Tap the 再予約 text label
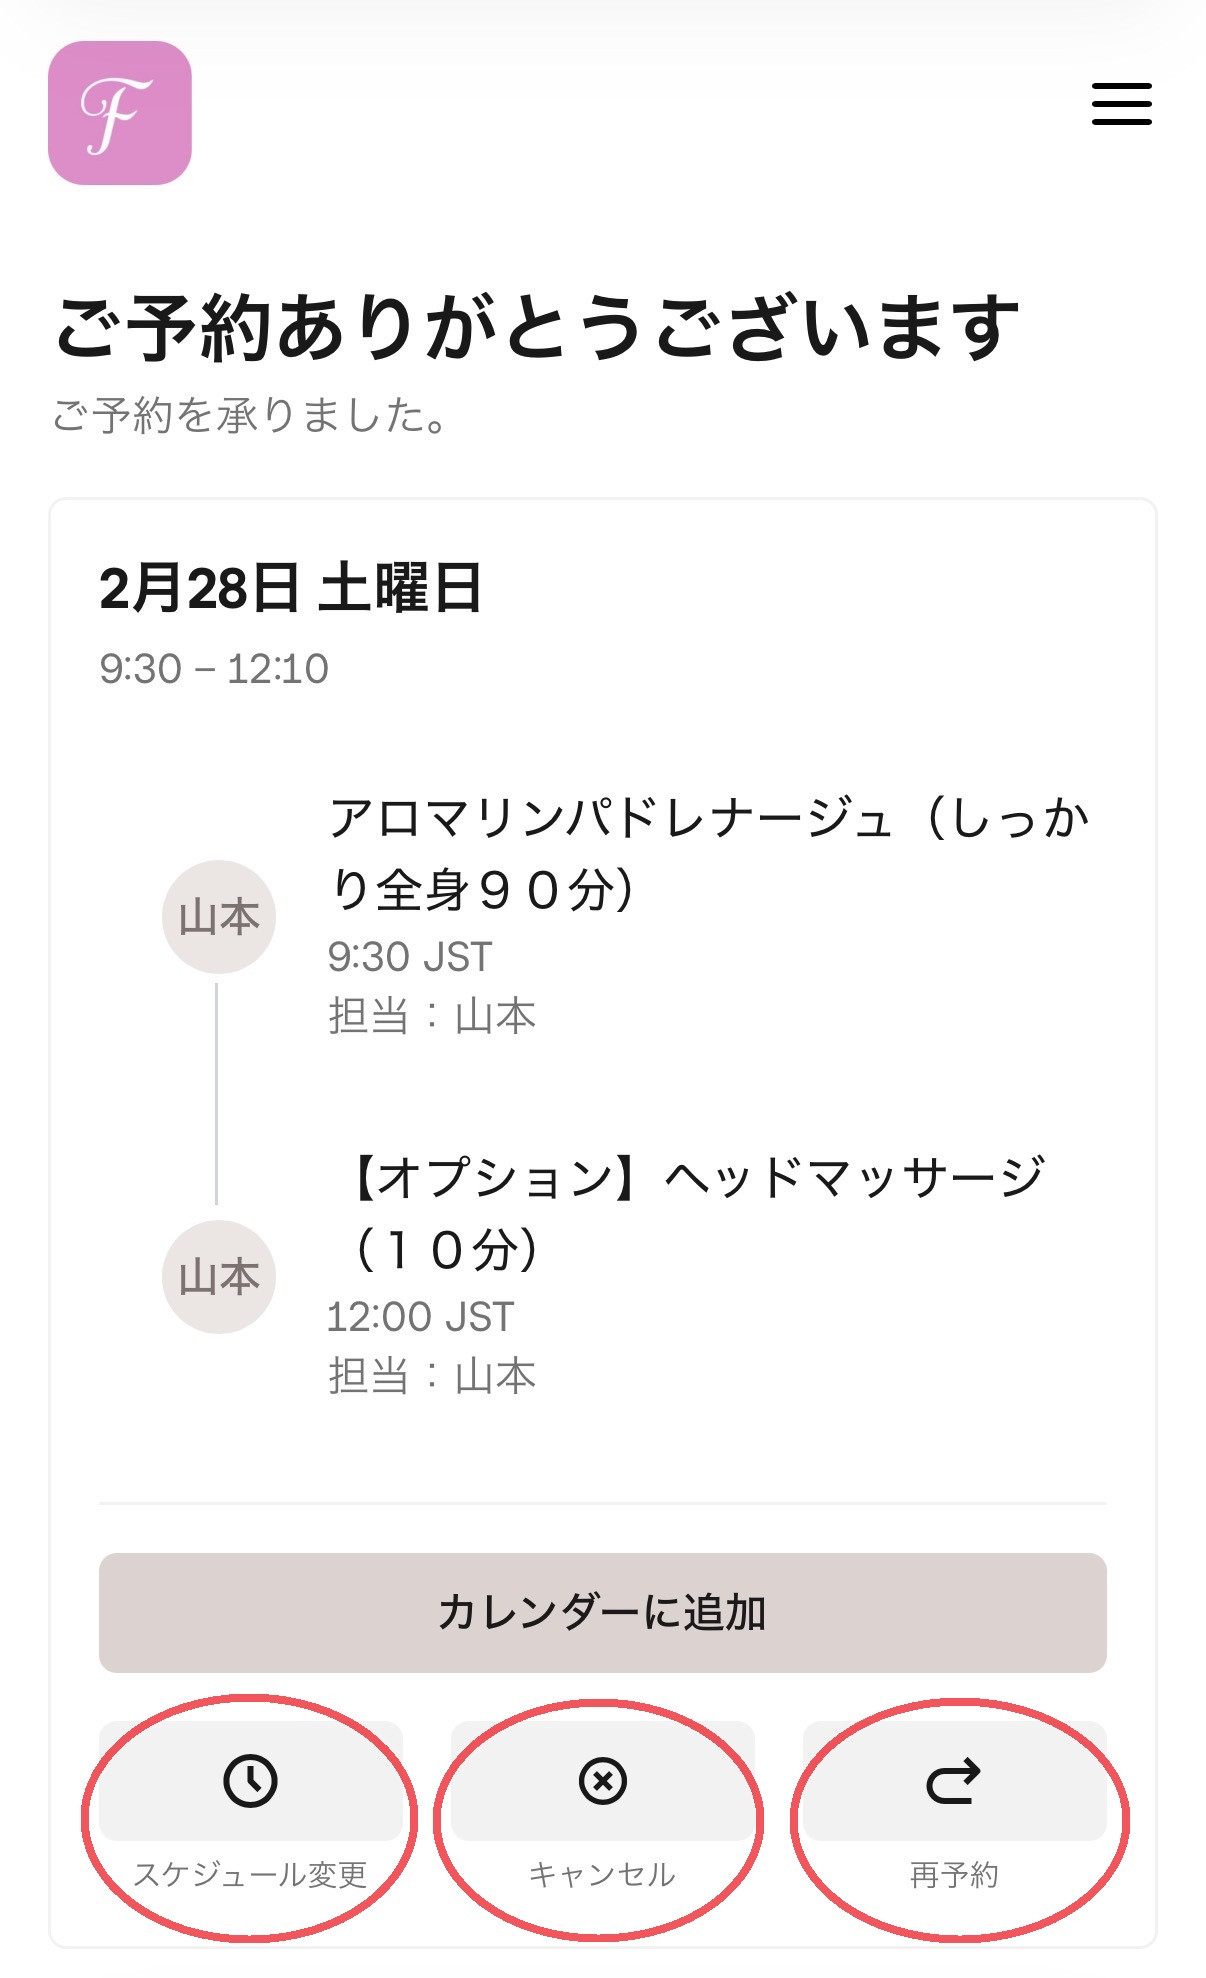 [954, 1874]
